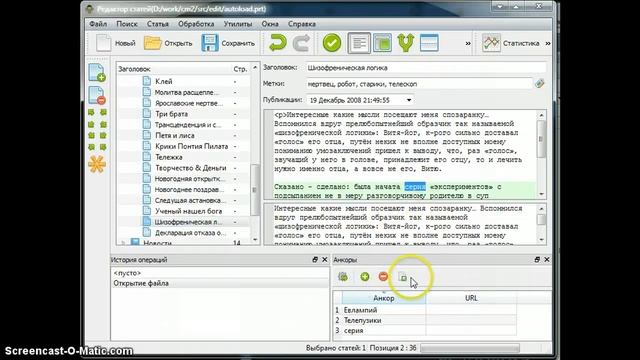Open the Поиск menu
This screenshot has width=640, height=360.
click(127, 24)
